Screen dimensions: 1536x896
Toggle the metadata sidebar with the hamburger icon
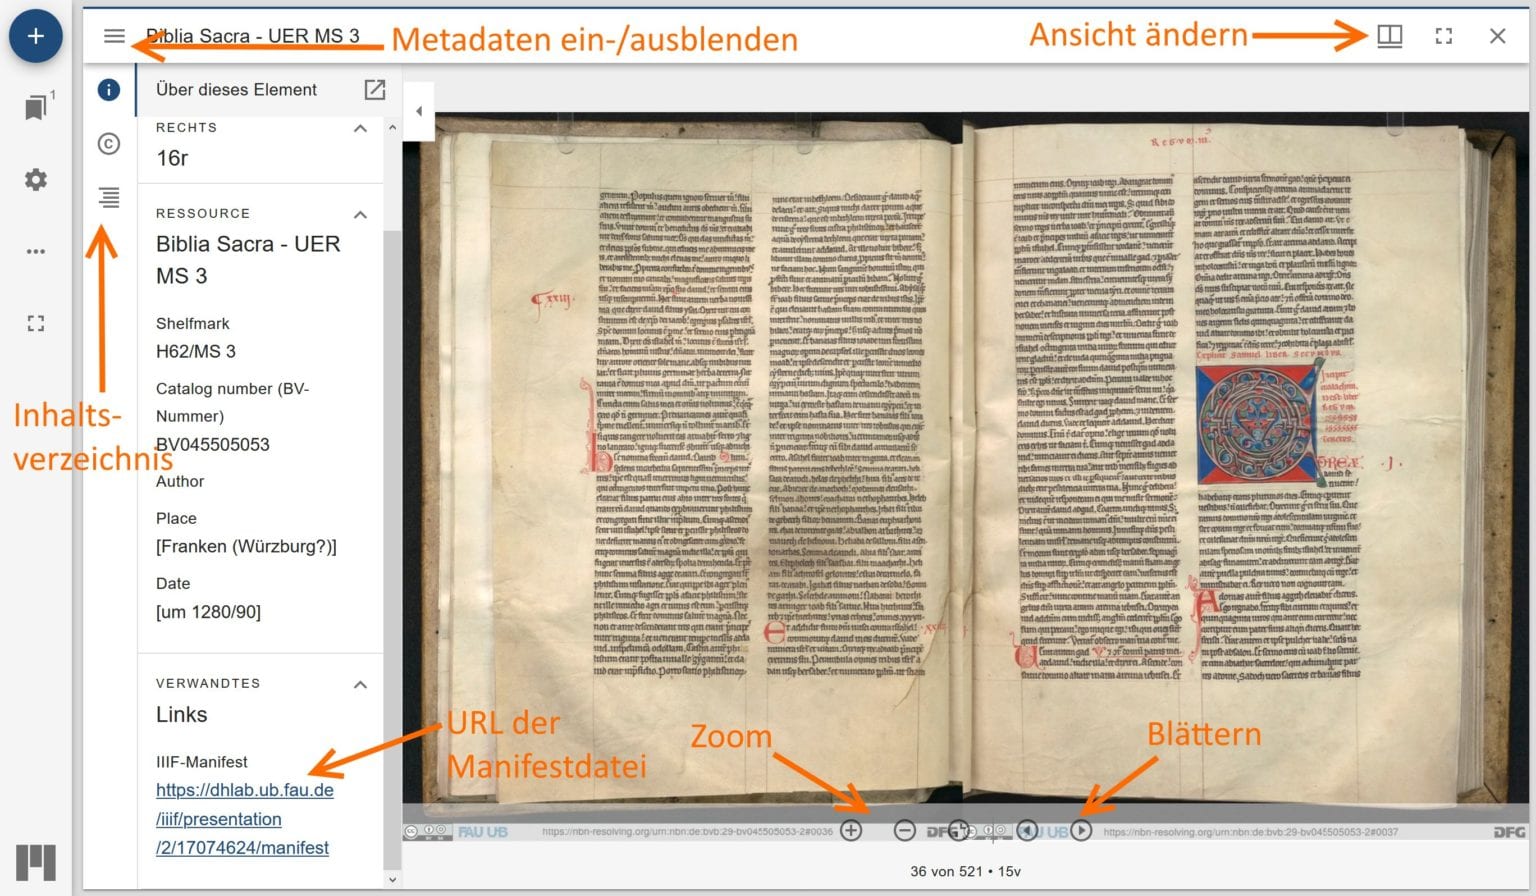[114, 35]
